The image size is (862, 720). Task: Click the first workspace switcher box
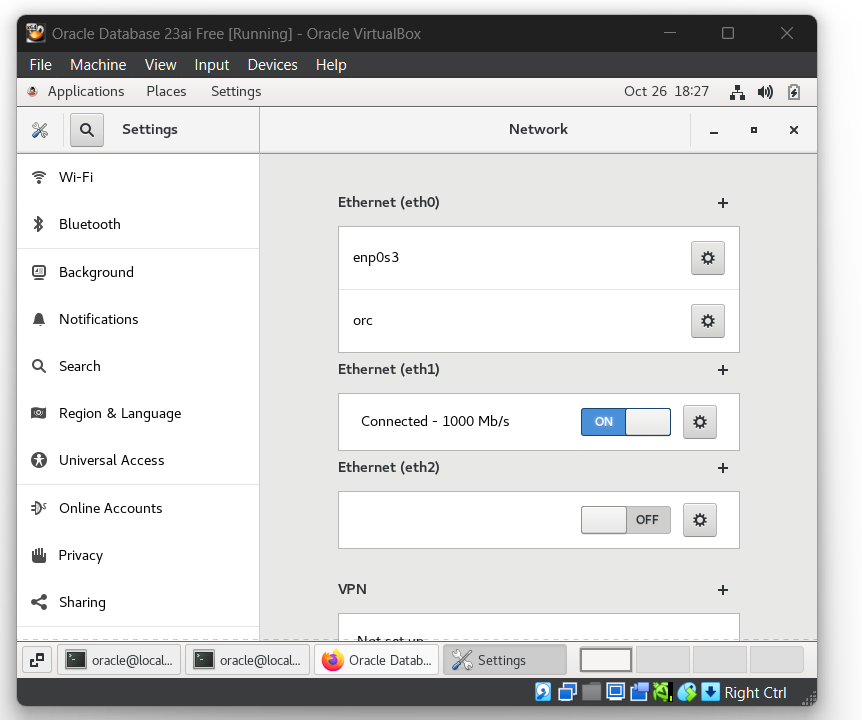tap(606, 660)
